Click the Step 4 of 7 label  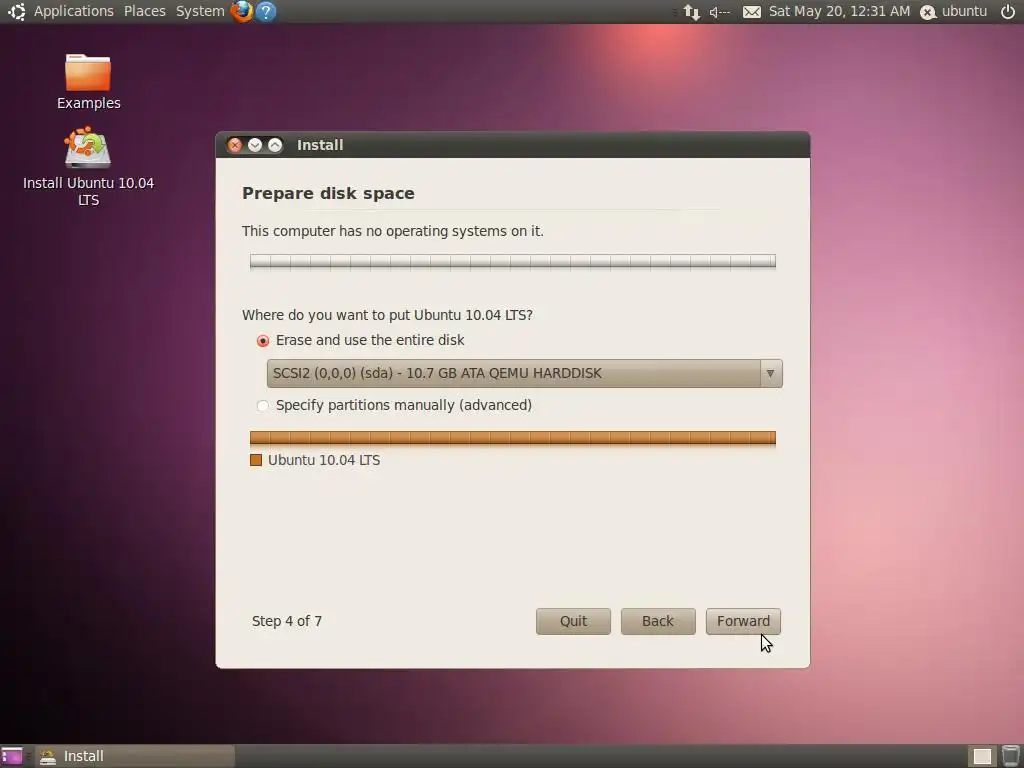click(x=287, y=621)
